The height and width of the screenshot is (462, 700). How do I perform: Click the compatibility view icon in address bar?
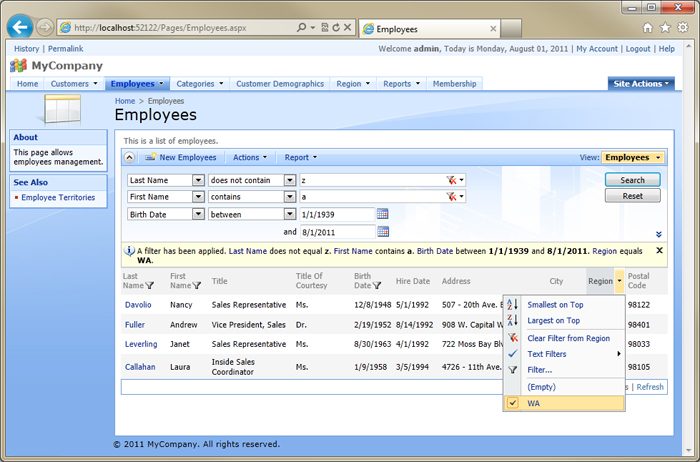tap(325, 28)
